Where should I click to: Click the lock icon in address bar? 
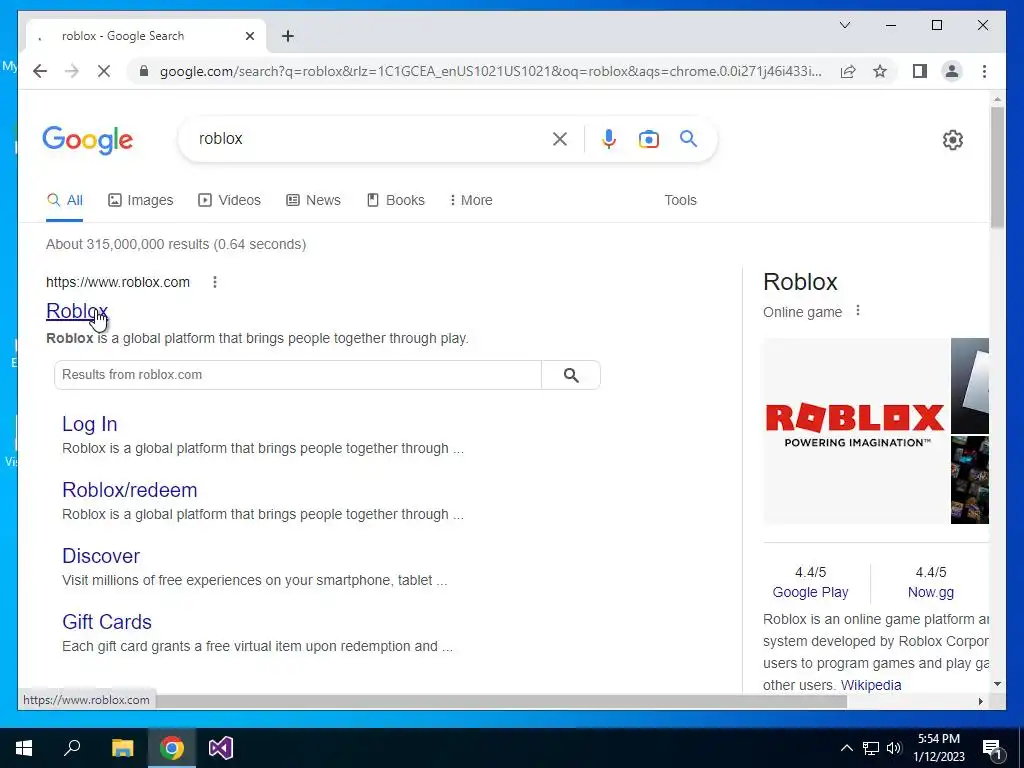[x=144, y=71]
